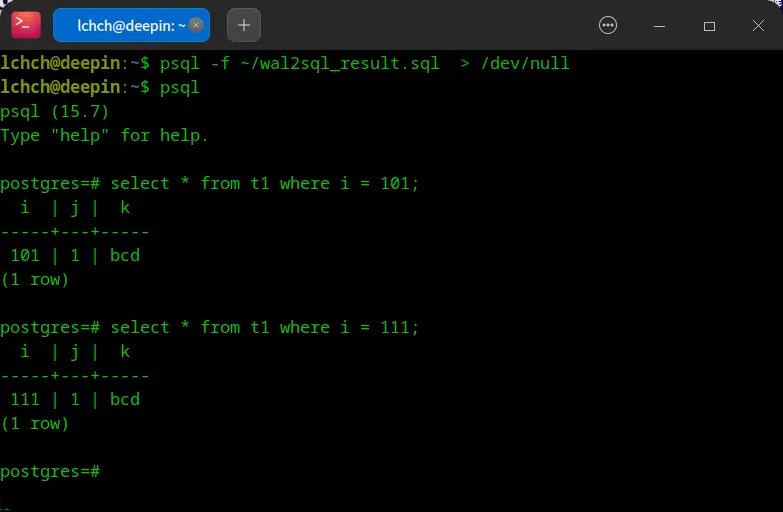Minimize the terminal window

(659, 25)
